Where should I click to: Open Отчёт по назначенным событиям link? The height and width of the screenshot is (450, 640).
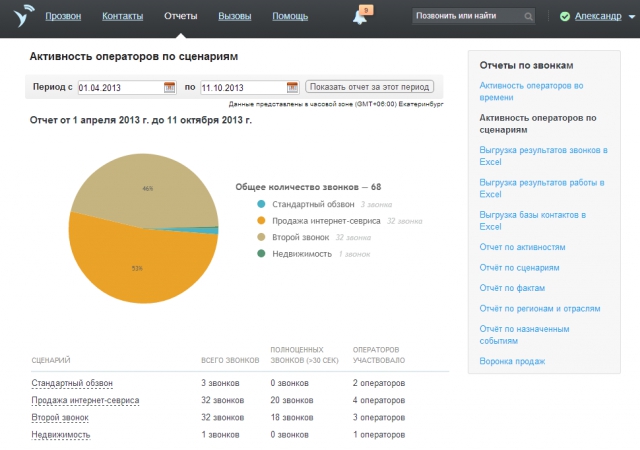coord(524,335)
